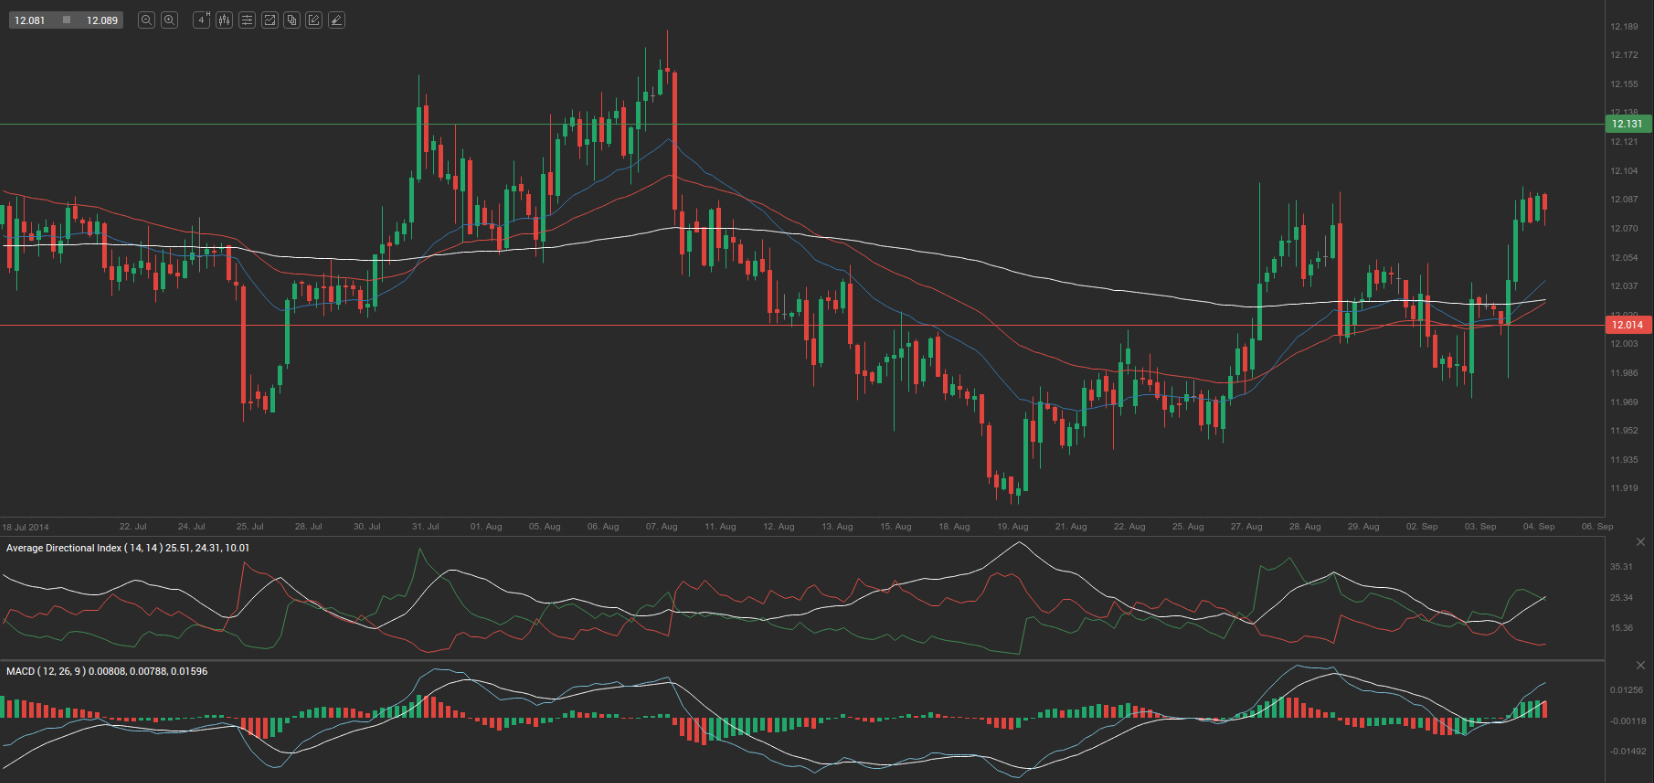The image size is (1654, 783).
Task: Open the candlestick chart type selector
Action: pyautogui.click(x=224, y=20)
